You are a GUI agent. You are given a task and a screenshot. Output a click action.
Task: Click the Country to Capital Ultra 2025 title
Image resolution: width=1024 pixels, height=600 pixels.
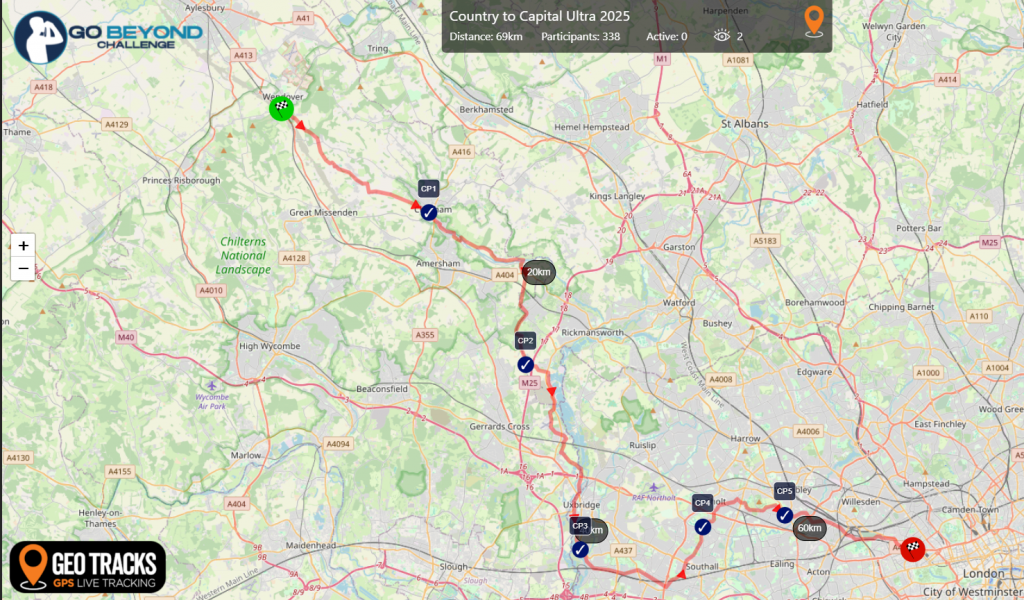pyautogui.click(x=539, y=16)
